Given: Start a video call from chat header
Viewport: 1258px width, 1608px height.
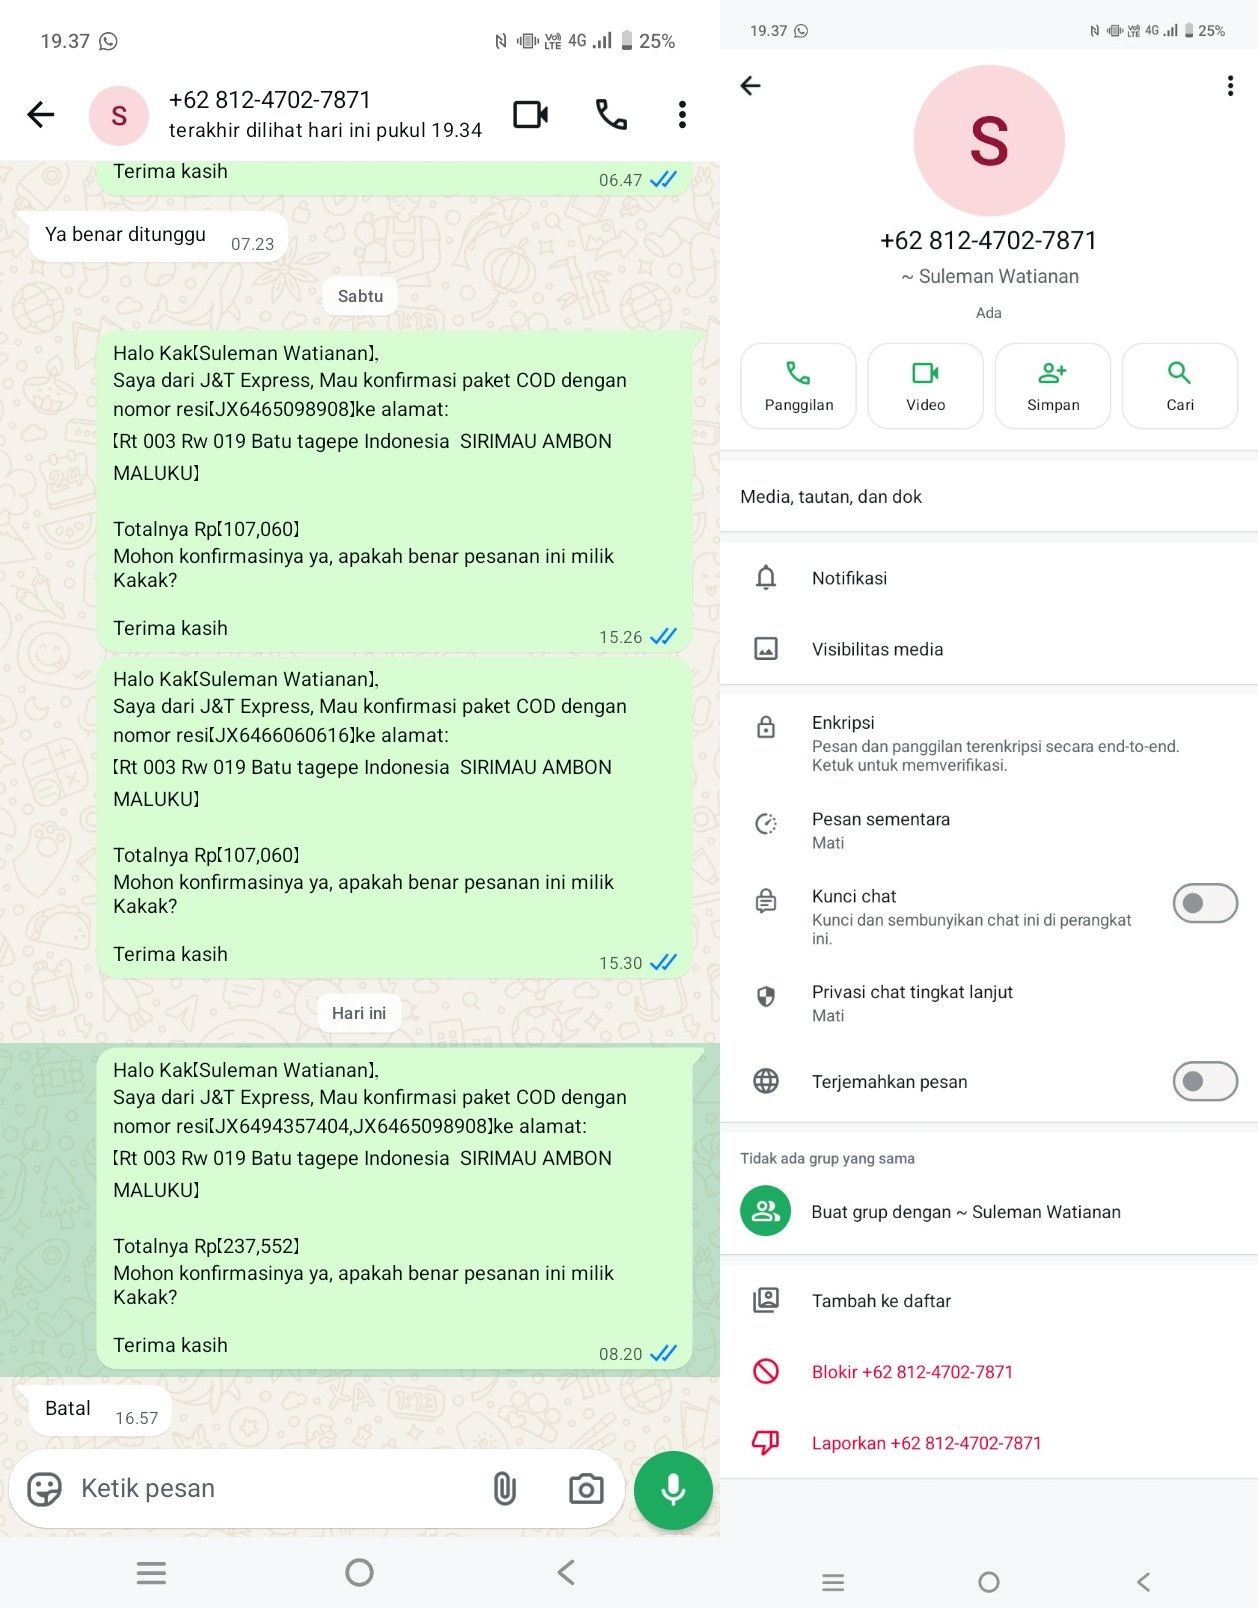Looking at the screenshot, I should click(530, 115).
